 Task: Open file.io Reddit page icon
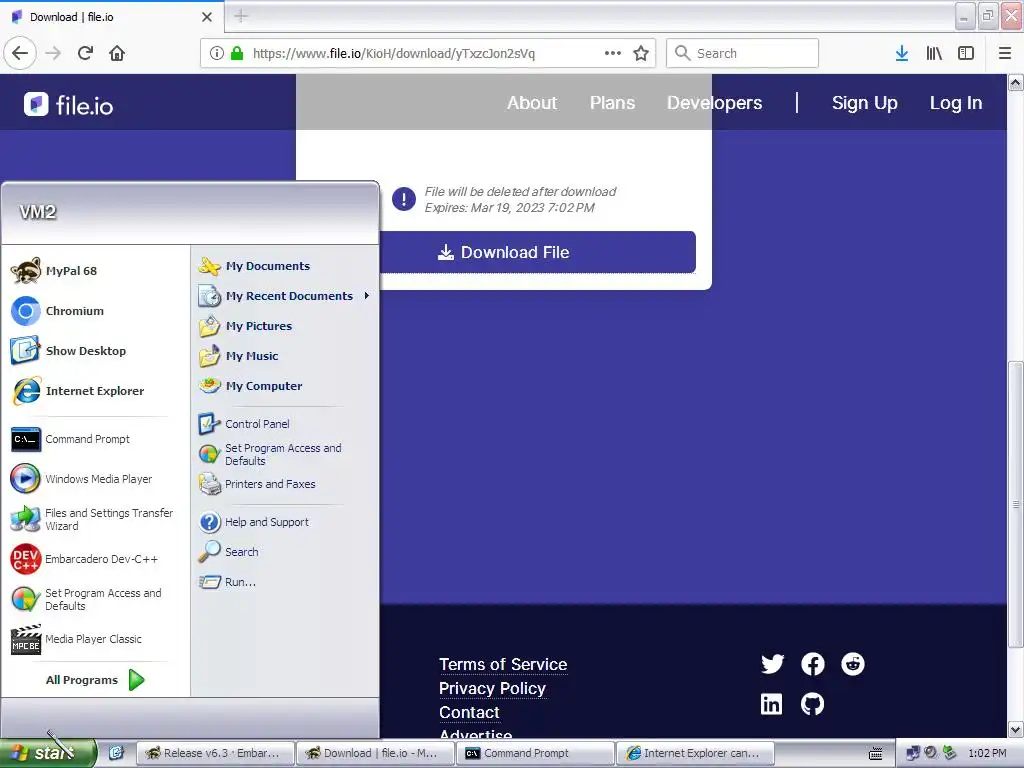coord(852,664)
